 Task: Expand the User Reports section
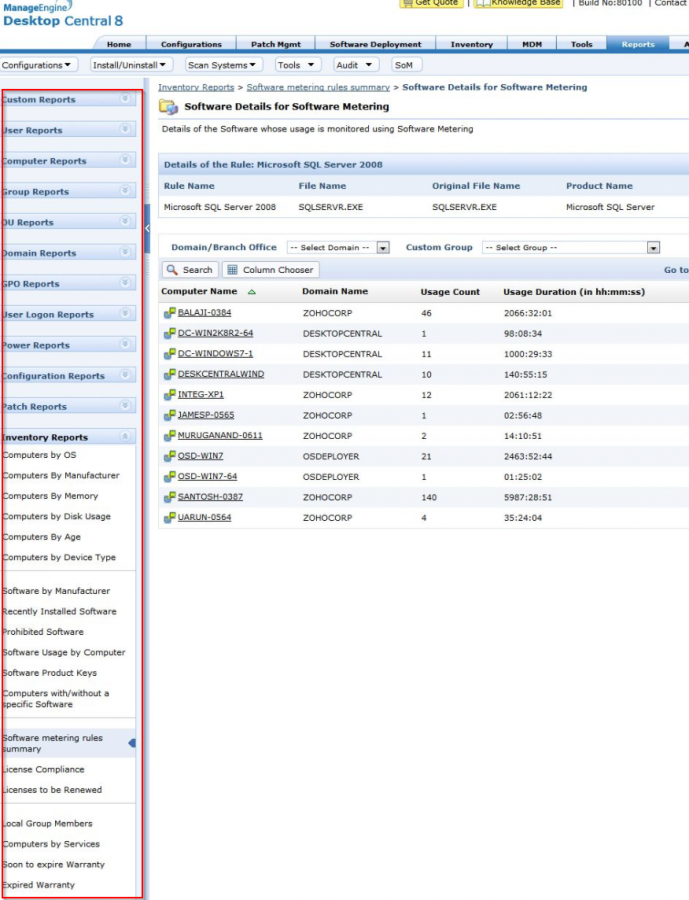[125, 129]
